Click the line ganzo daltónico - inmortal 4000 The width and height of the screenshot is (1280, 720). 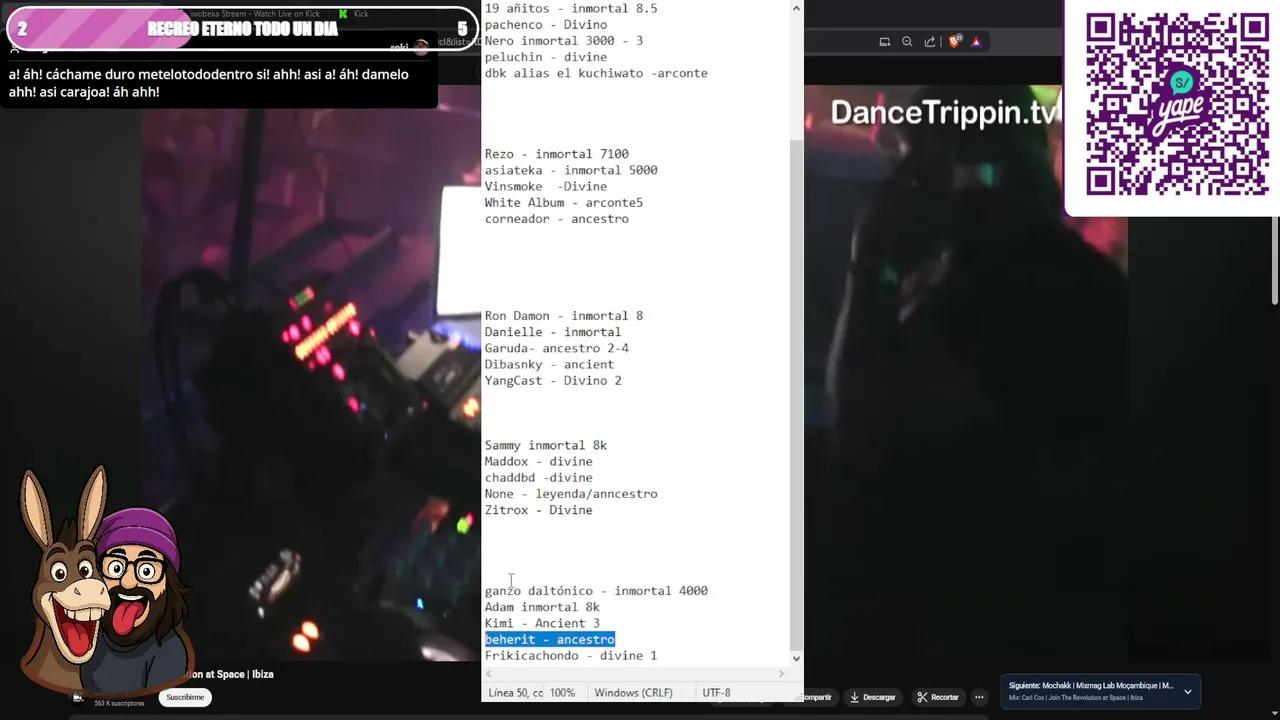(x=596, y=591)
